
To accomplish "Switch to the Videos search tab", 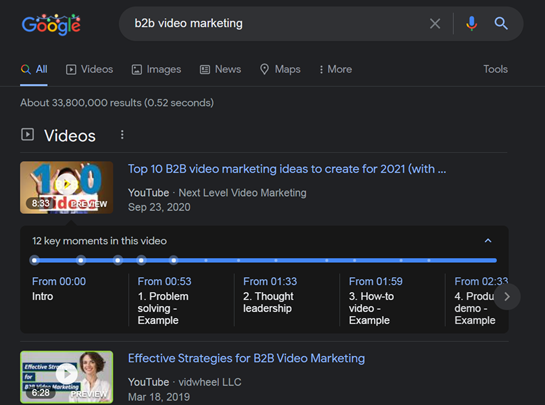I will click(x=89, y=69).
